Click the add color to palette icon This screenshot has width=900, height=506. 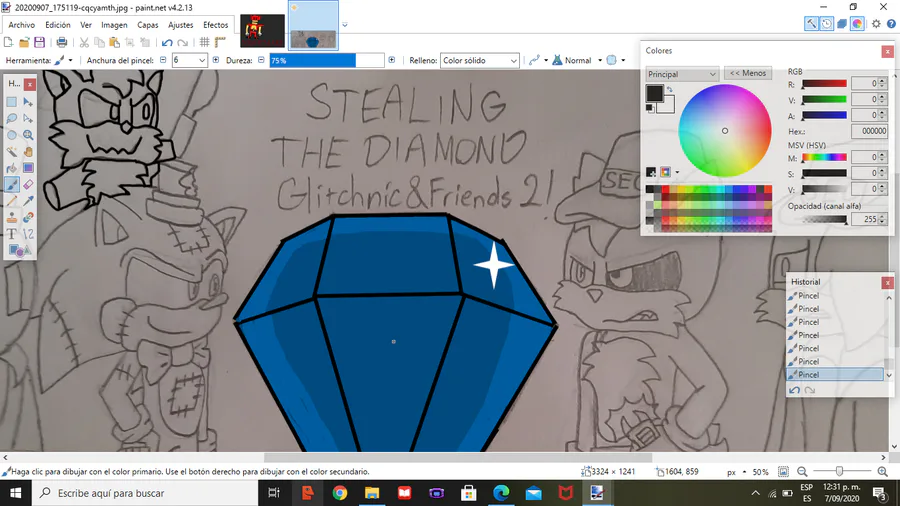point(651,172)
